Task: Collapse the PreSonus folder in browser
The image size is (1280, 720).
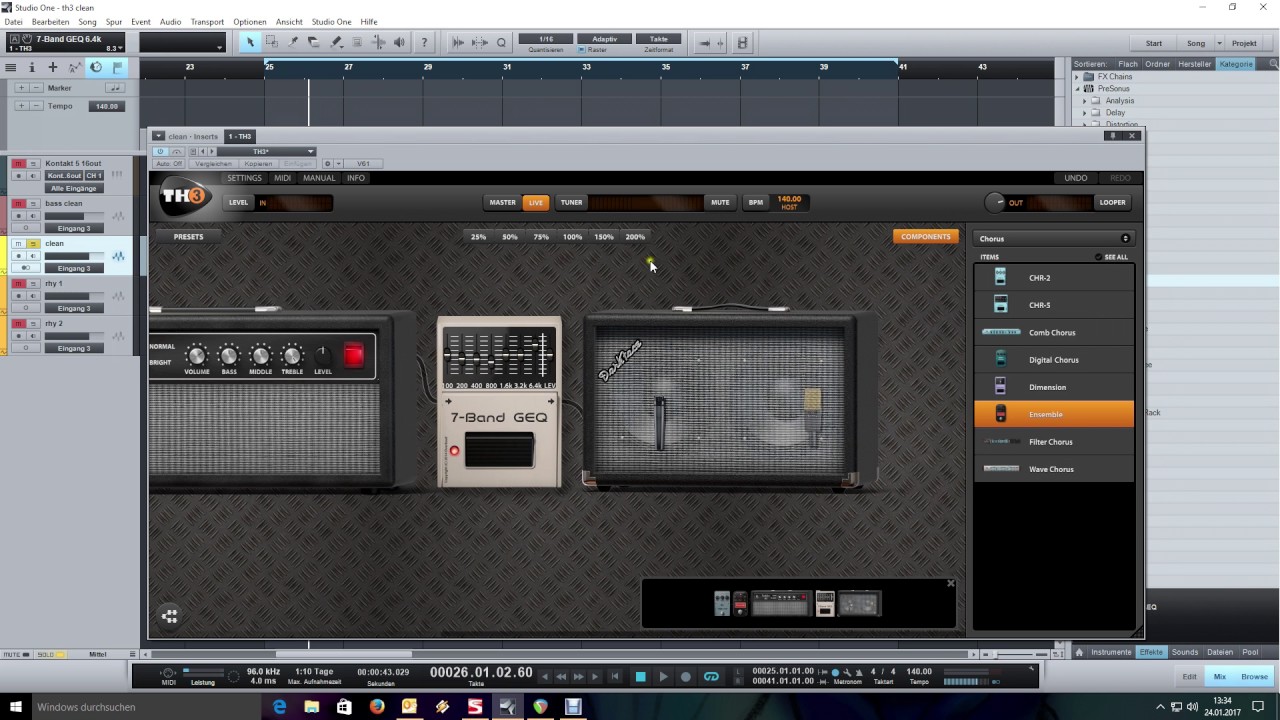Action: tap(1078, 89)
